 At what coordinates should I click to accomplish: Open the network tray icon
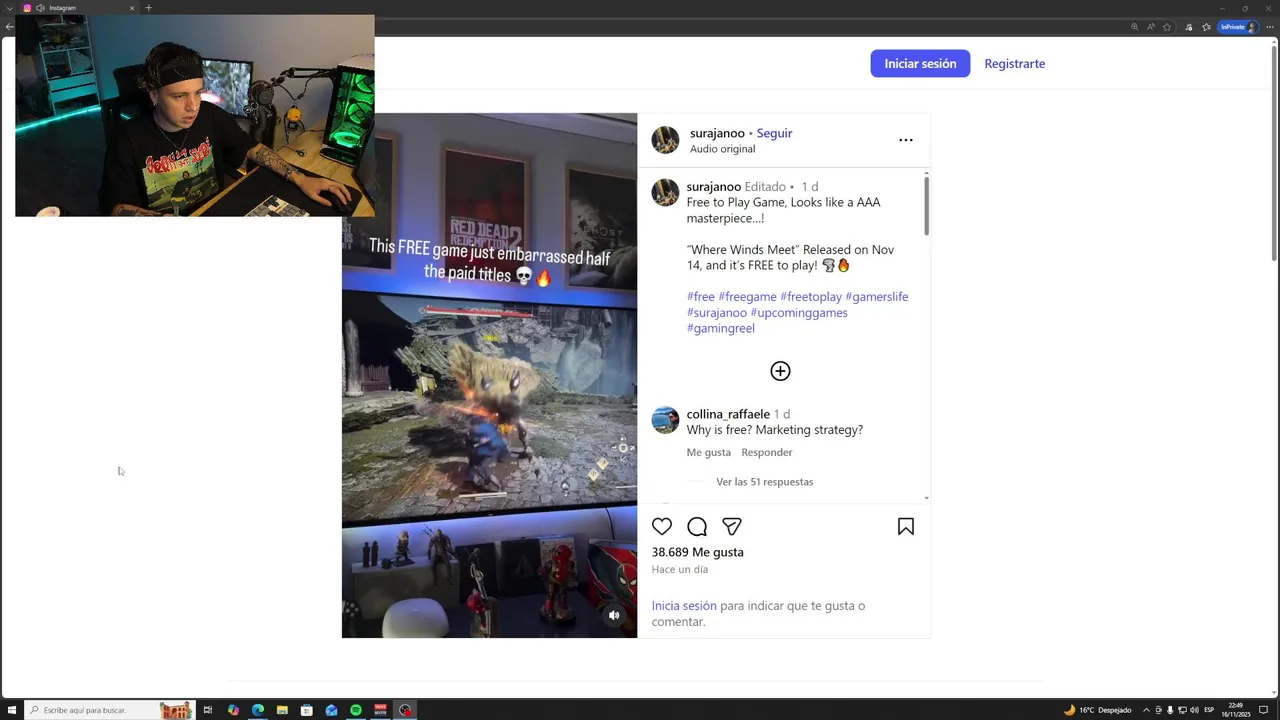1182,710
